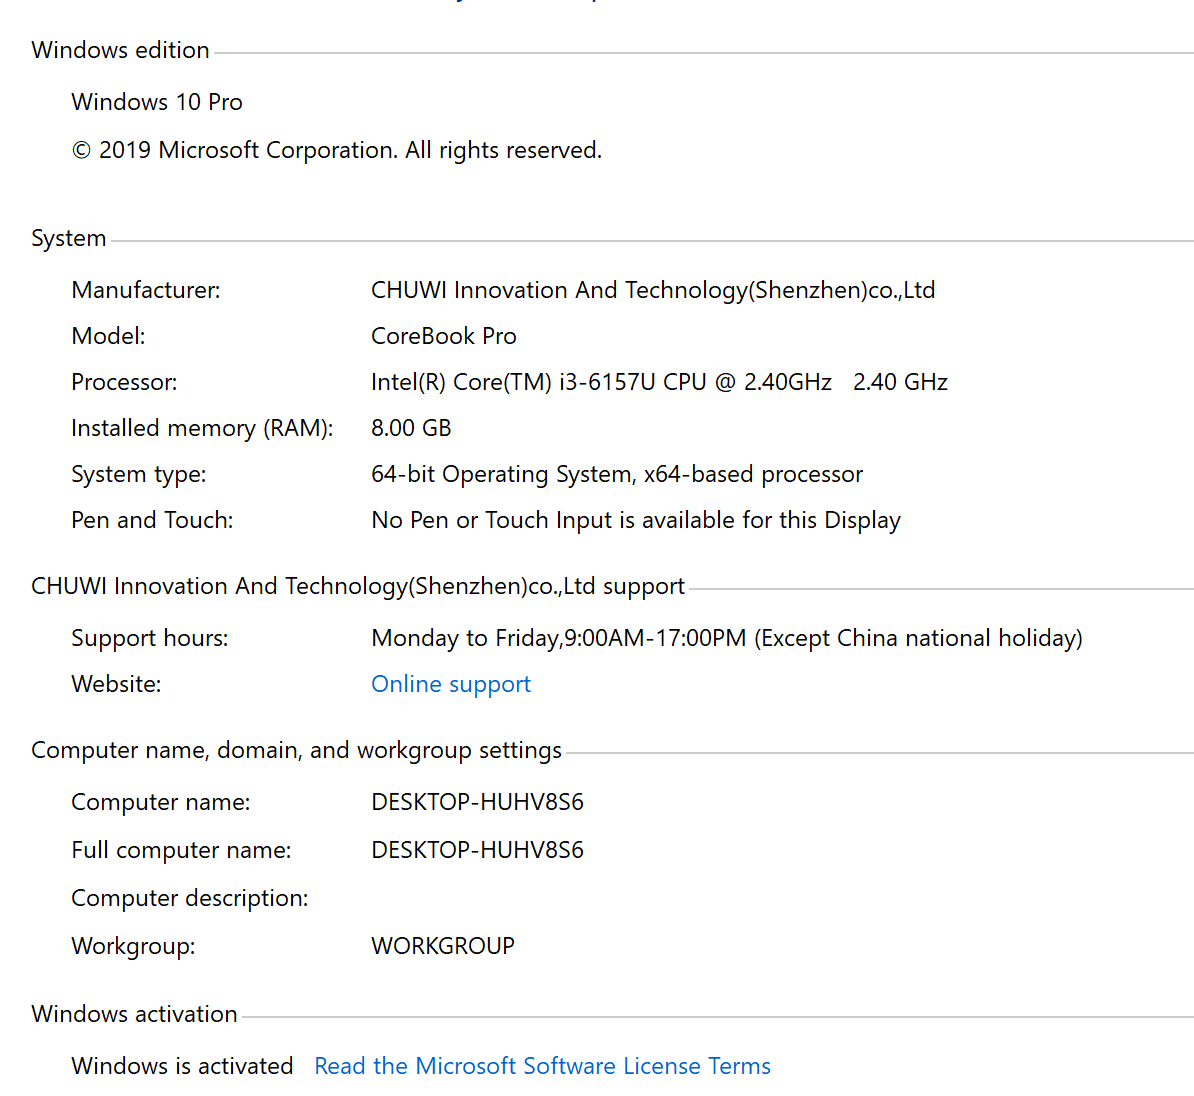Click the Windows edition section heading
This screenshot has width=1194, height=1096.
pyautogui.click(x=120, y=50)
